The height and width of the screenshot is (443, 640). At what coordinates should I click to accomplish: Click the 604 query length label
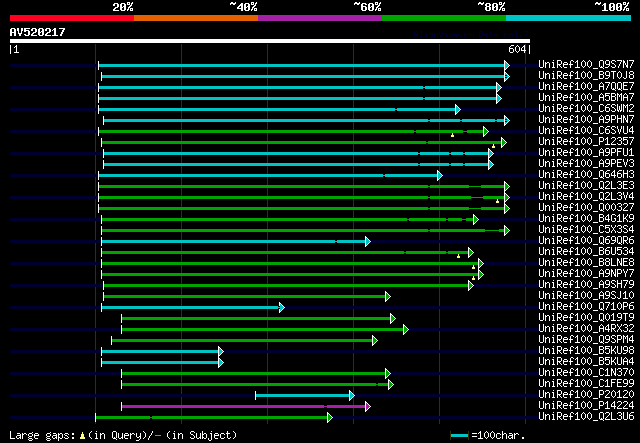point(517,49)
